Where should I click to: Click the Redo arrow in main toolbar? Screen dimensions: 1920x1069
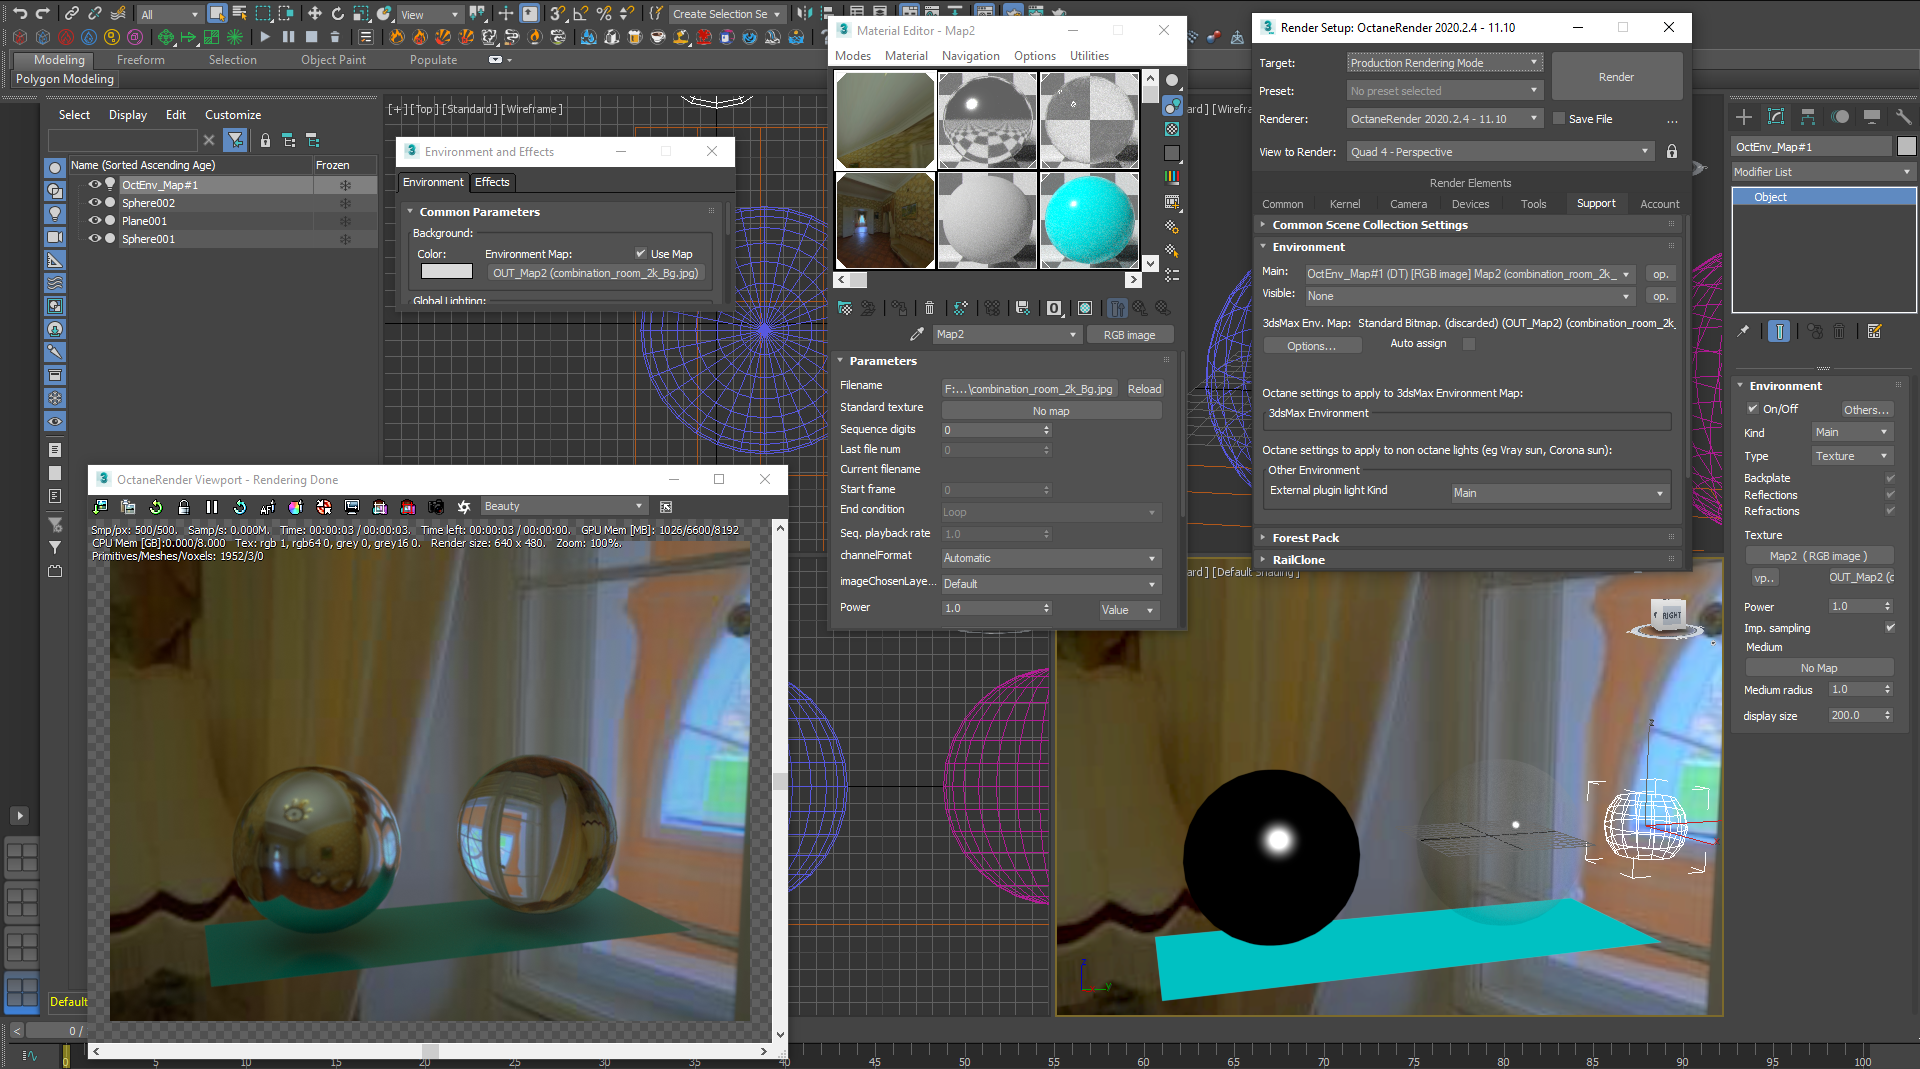42,14
